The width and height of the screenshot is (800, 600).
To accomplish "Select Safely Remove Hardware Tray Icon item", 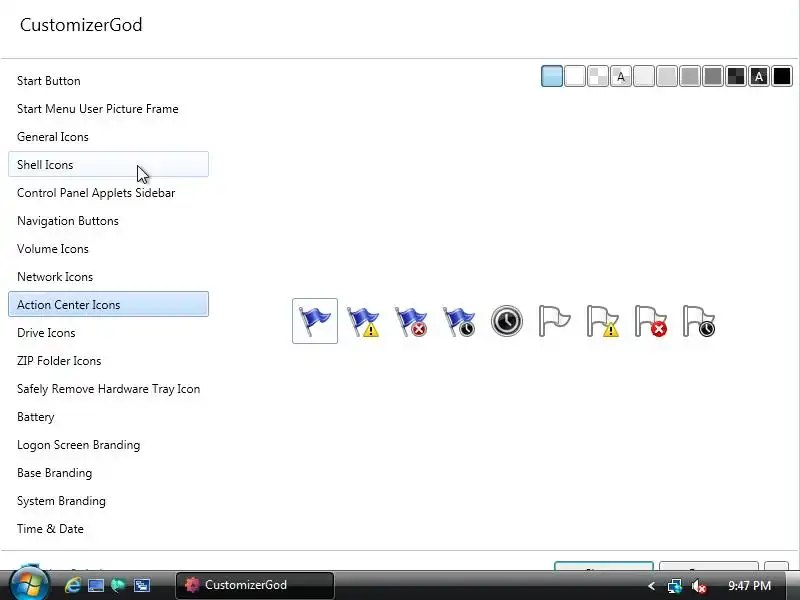I will [108, 389].
